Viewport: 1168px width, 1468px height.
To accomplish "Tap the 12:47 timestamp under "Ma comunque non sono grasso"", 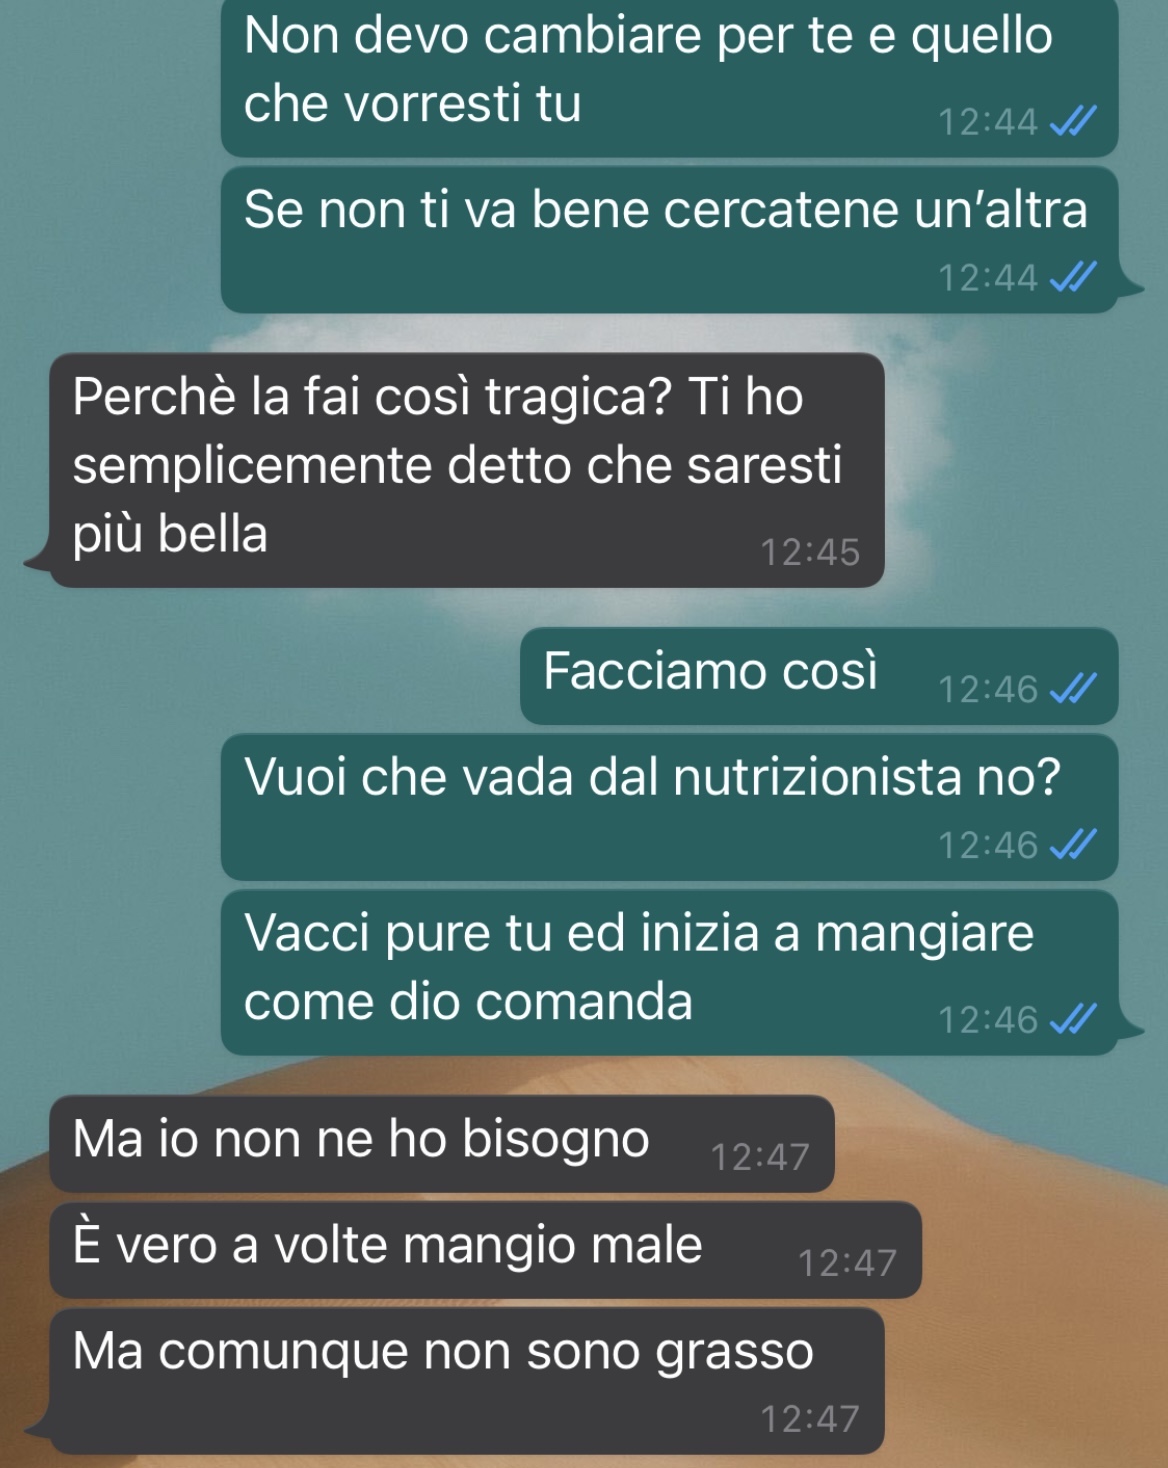I will pos(810,1418).
